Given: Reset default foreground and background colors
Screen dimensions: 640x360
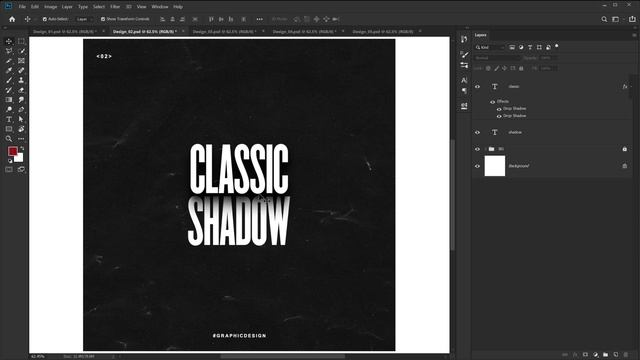Looking at the screenshot, I should click(10, 161).
